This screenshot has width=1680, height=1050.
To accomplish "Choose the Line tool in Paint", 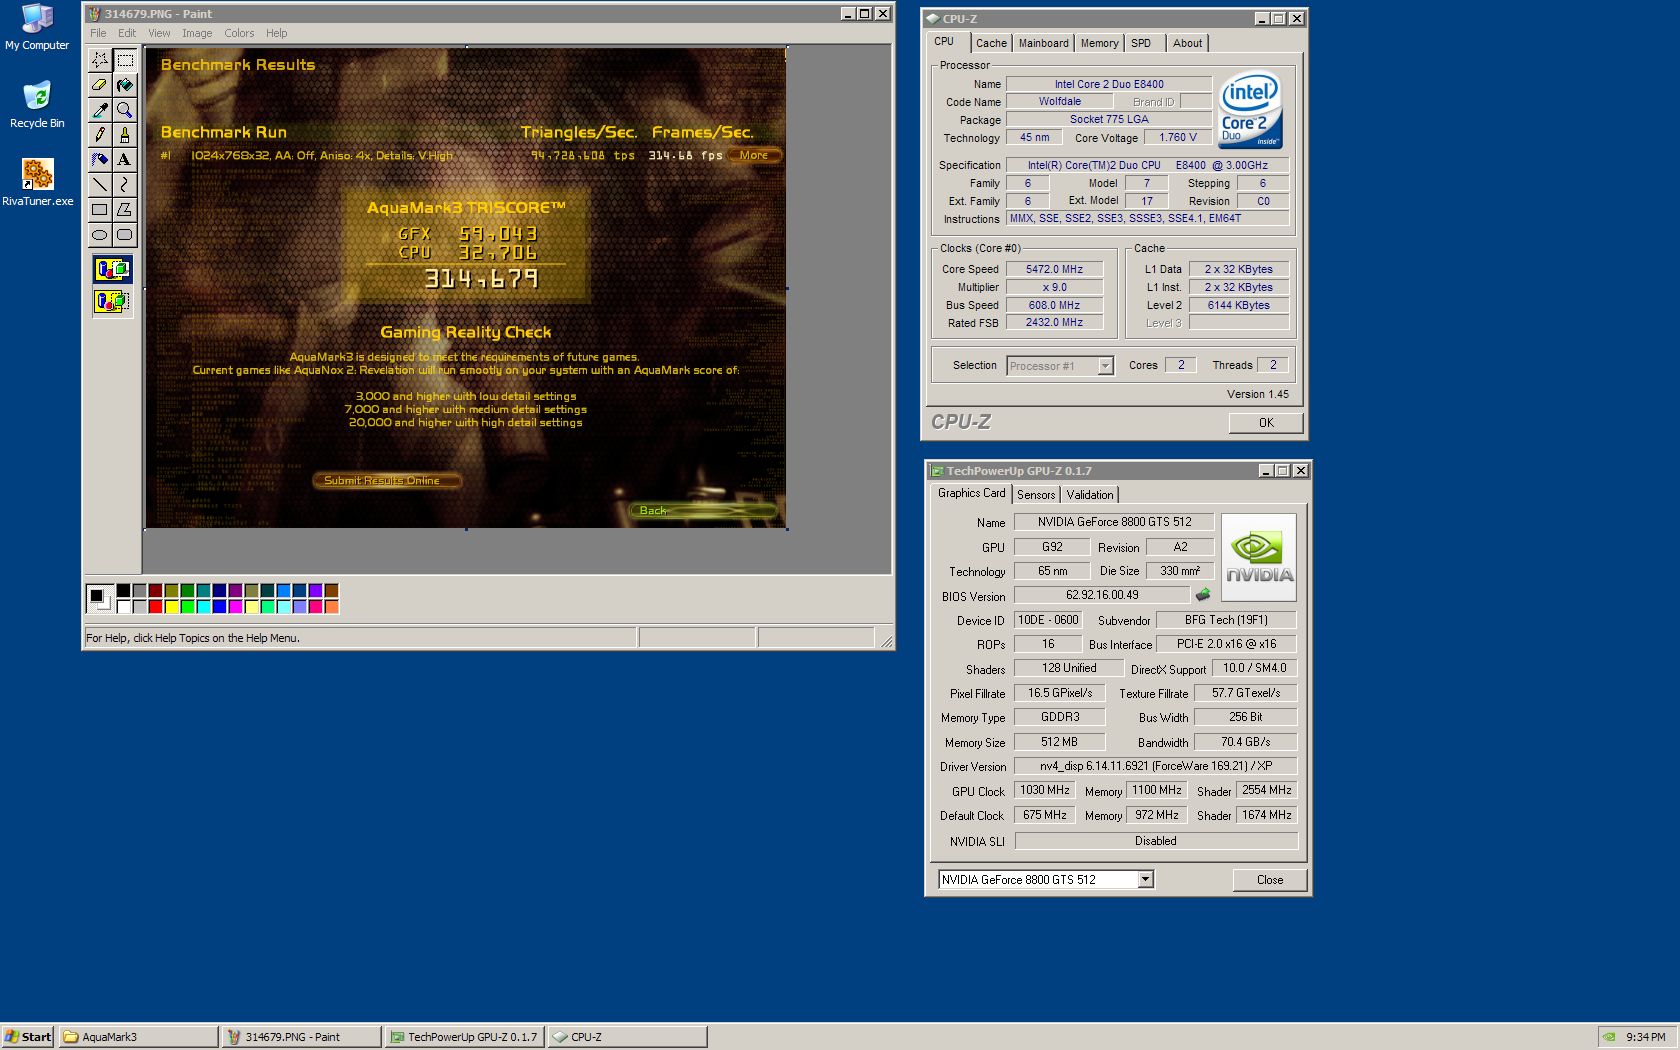I will [100, 185].
